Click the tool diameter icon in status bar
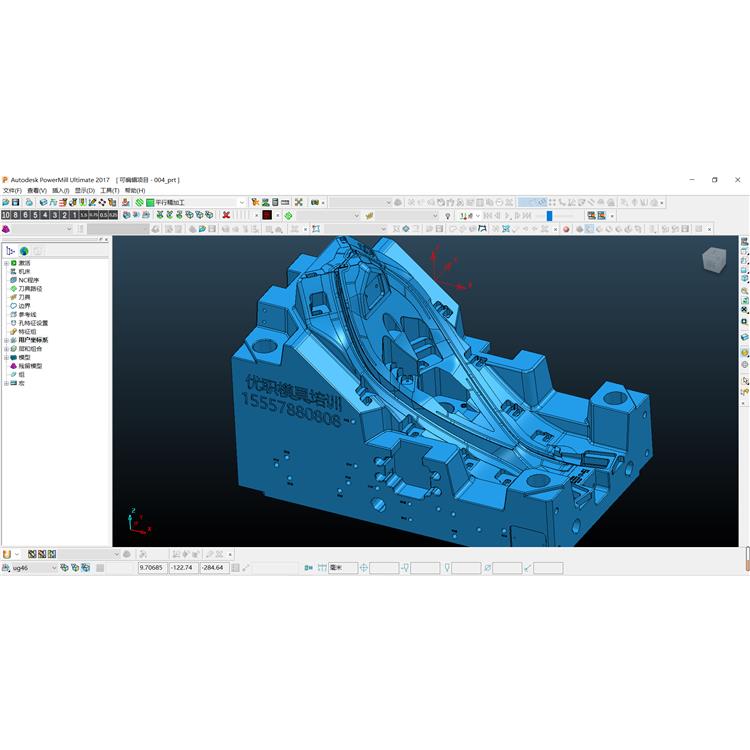750x750 pixels. [487, 568]
